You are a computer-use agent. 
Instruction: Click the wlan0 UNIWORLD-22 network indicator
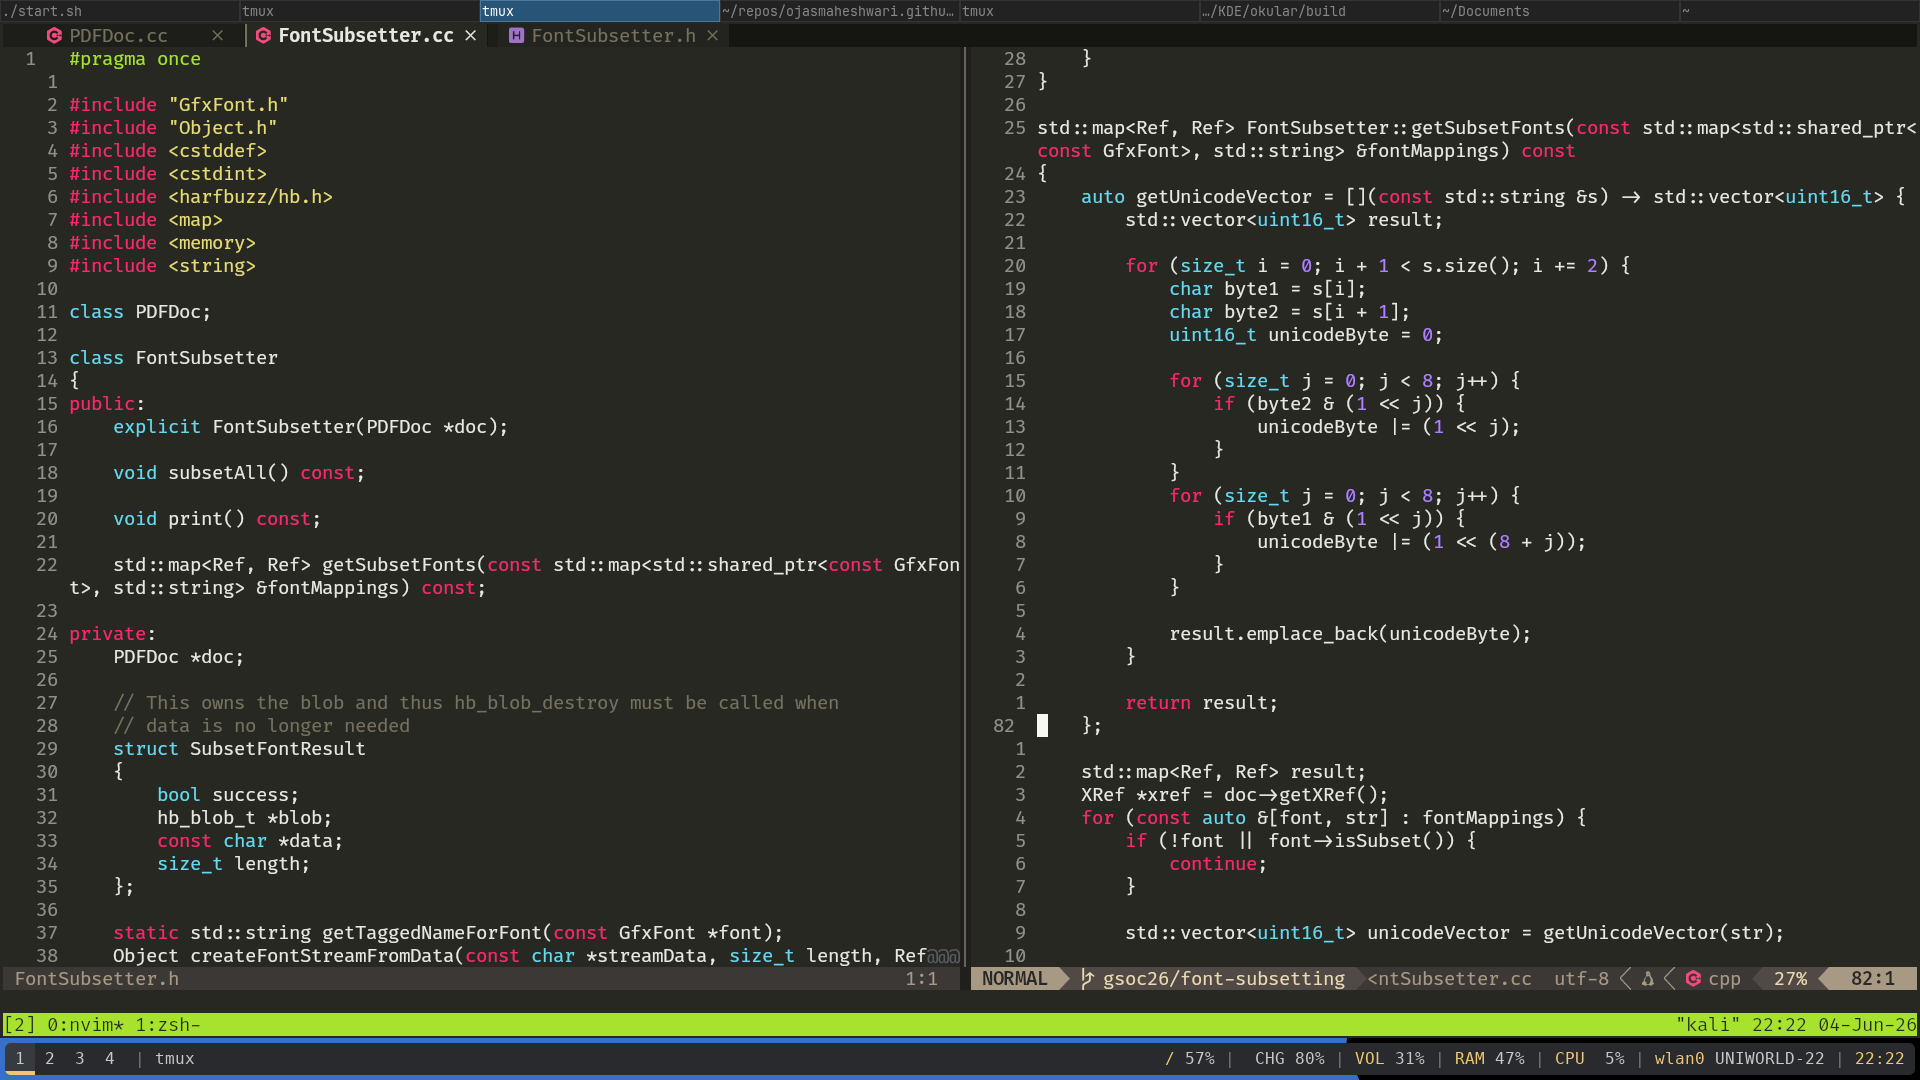[x=1739, y=1058]
